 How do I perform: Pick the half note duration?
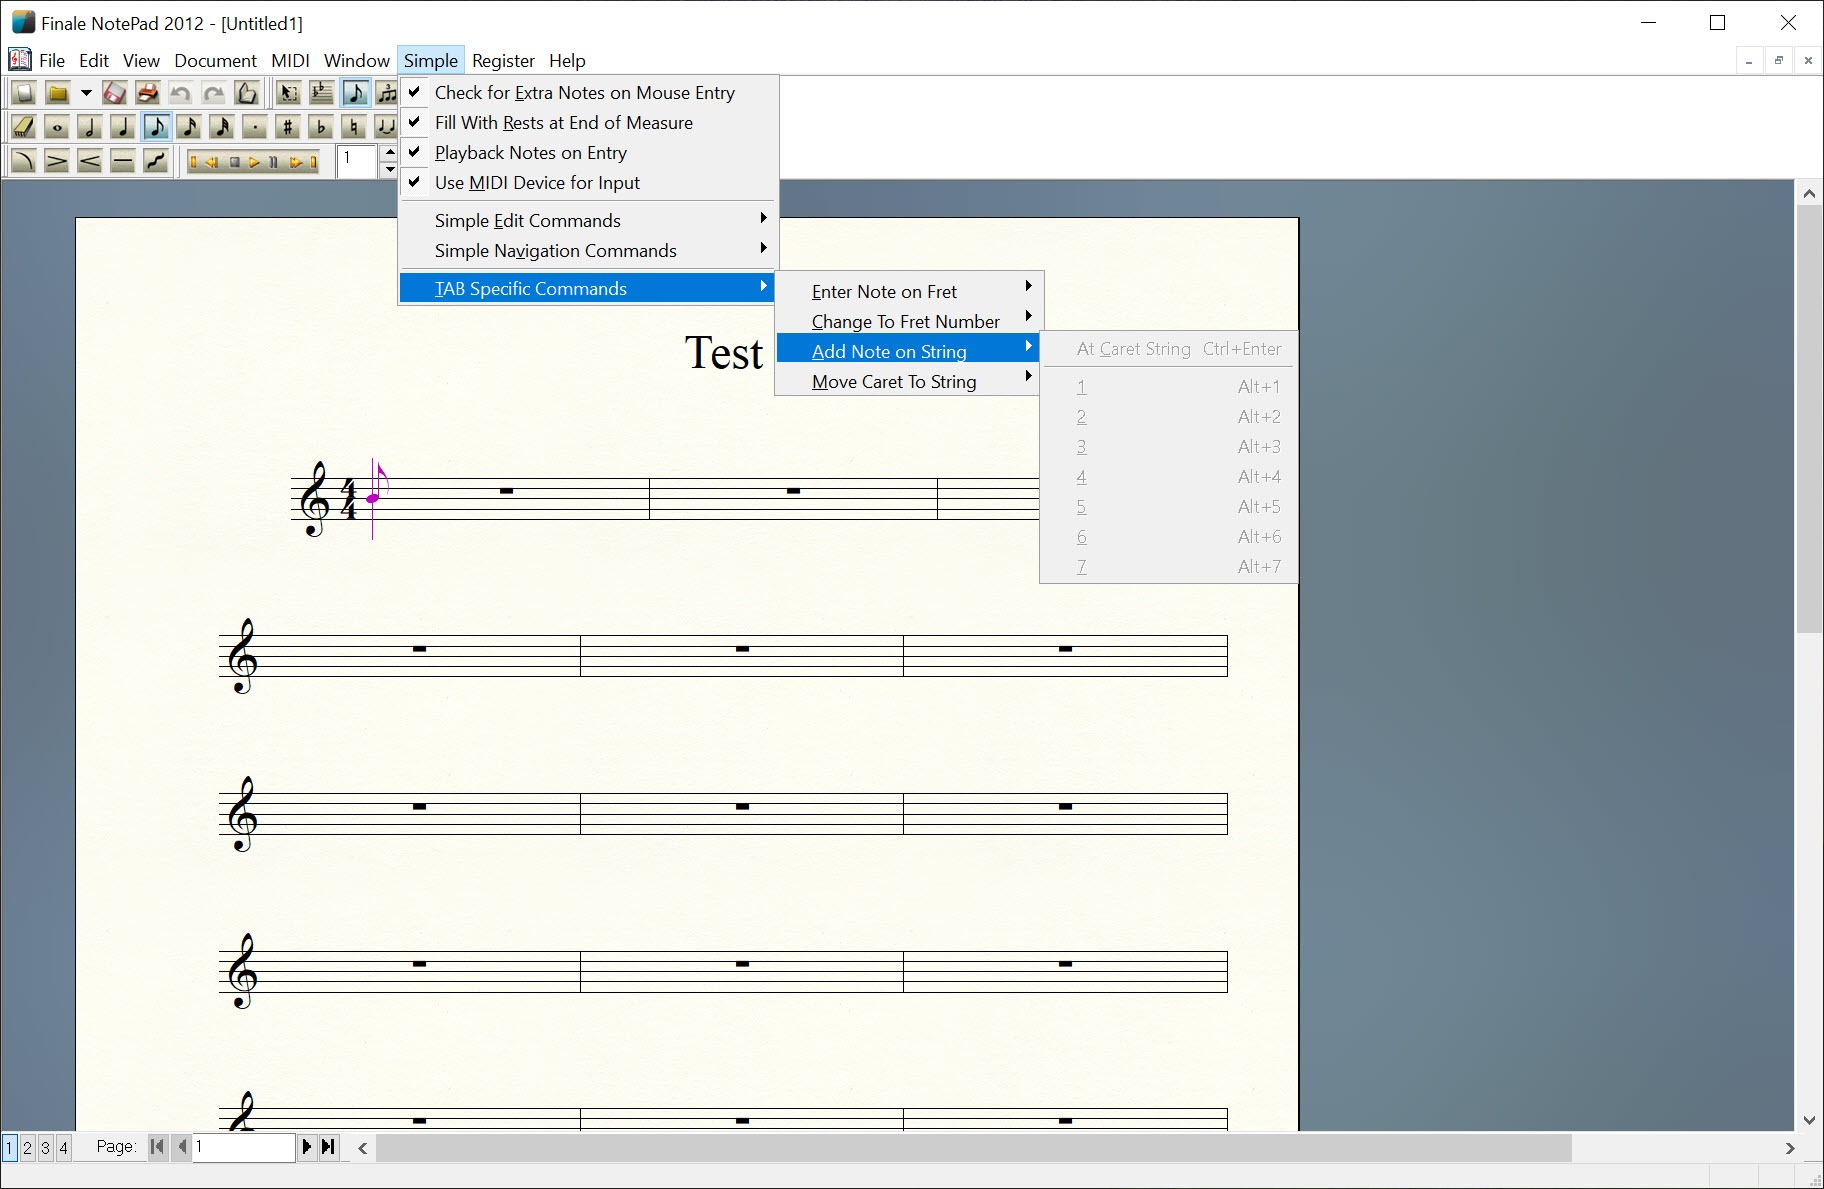point(90,127)
